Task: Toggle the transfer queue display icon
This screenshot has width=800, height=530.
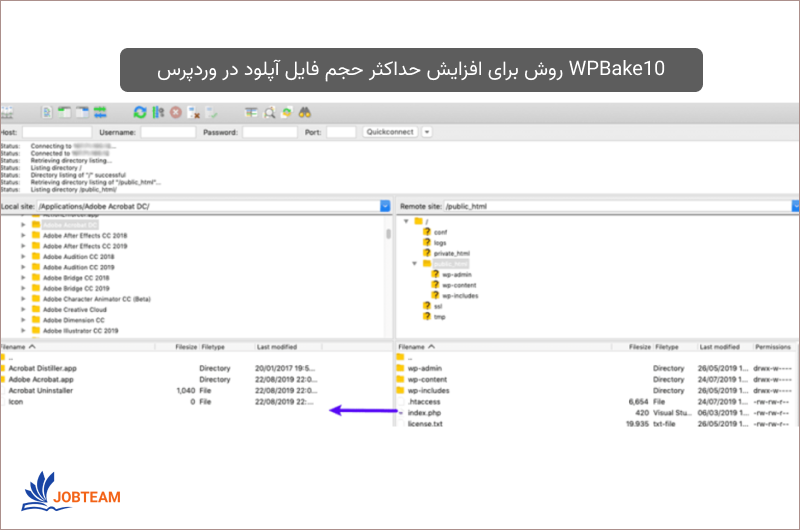Action: point(100,113)
